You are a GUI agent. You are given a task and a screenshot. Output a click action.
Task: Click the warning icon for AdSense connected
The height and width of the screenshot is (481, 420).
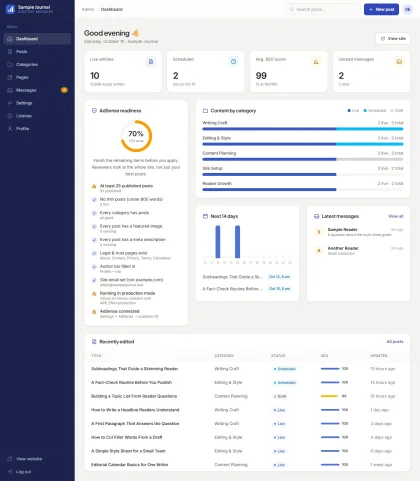[x=94, y=312]
